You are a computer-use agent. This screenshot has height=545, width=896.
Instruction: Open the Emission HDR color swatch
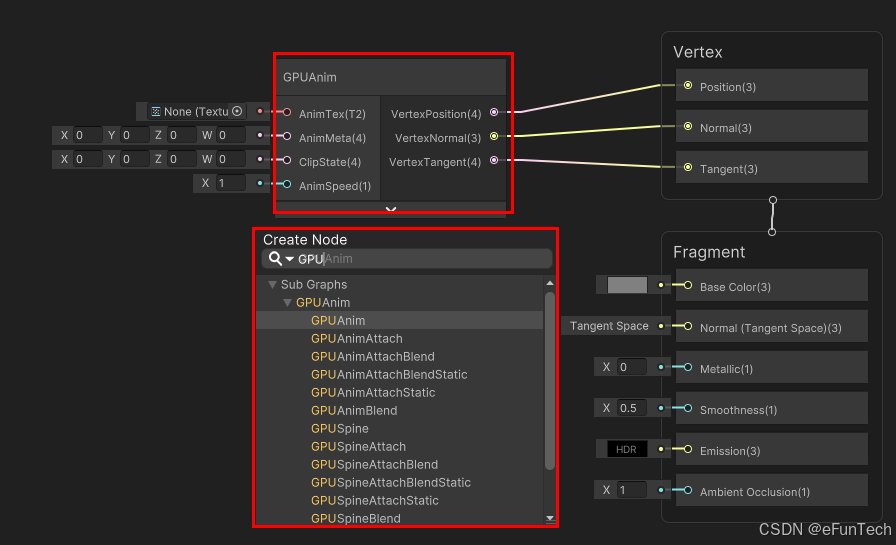pyautogui.click(x=627, y=449)
